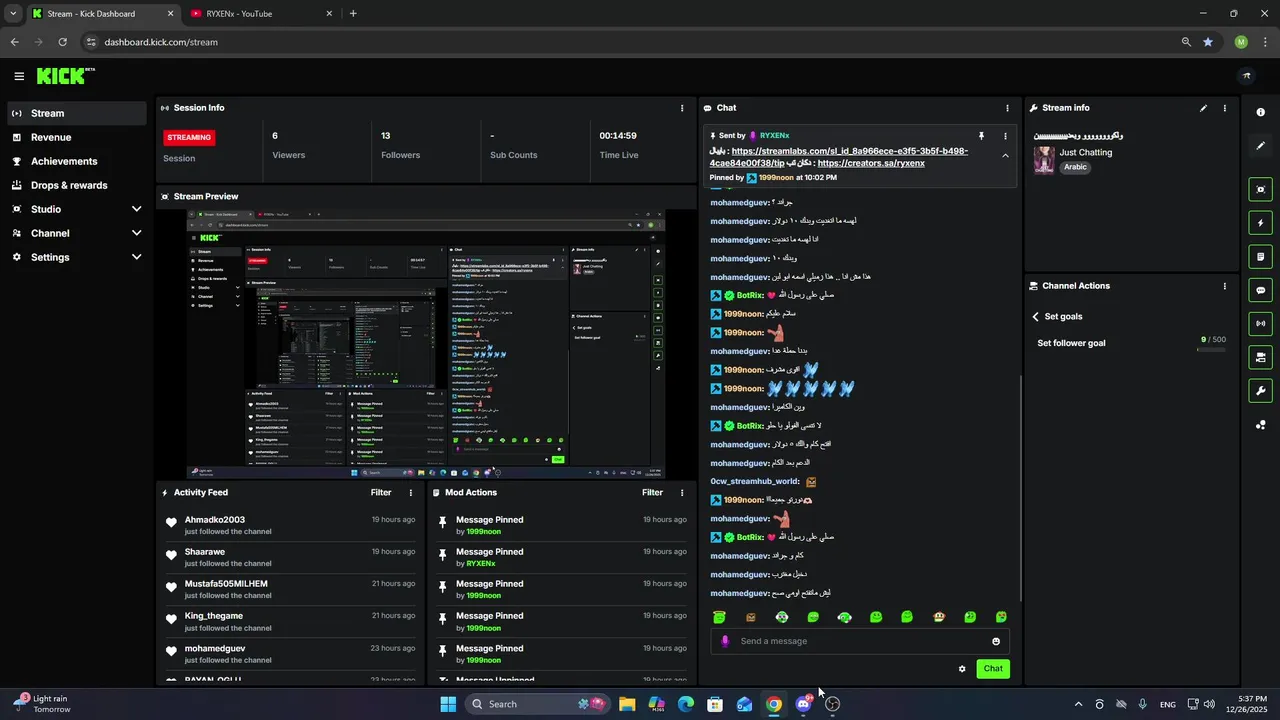The width and height of the screenshot is (1280, 720).
Task: Open the info icon in right sidebar
Action: [x=1260, y=113]
